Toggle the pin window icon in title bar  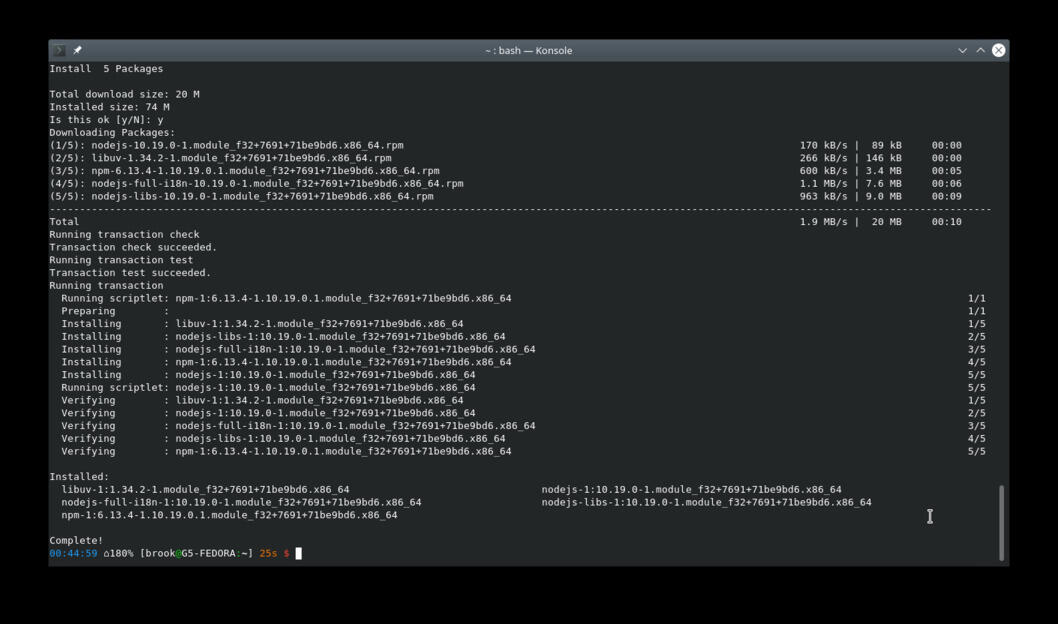click(x=78, y=51)
